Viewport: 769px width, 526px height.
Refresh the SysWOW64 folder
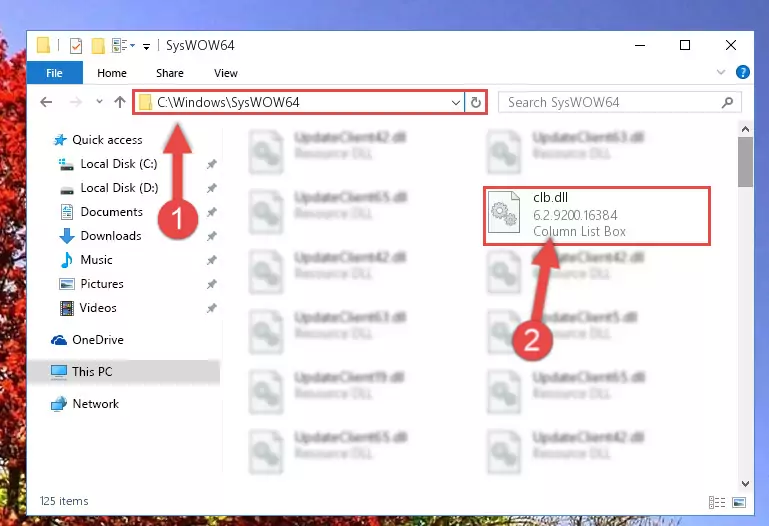476,102
